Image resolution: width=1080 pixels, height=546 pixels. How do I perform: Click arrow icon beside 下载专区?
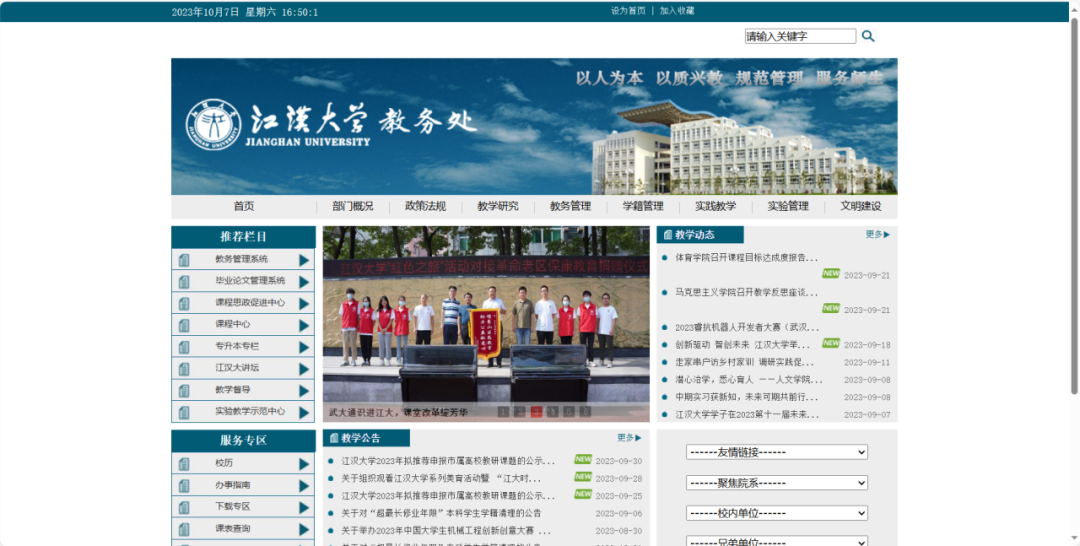tap(304, 507)
